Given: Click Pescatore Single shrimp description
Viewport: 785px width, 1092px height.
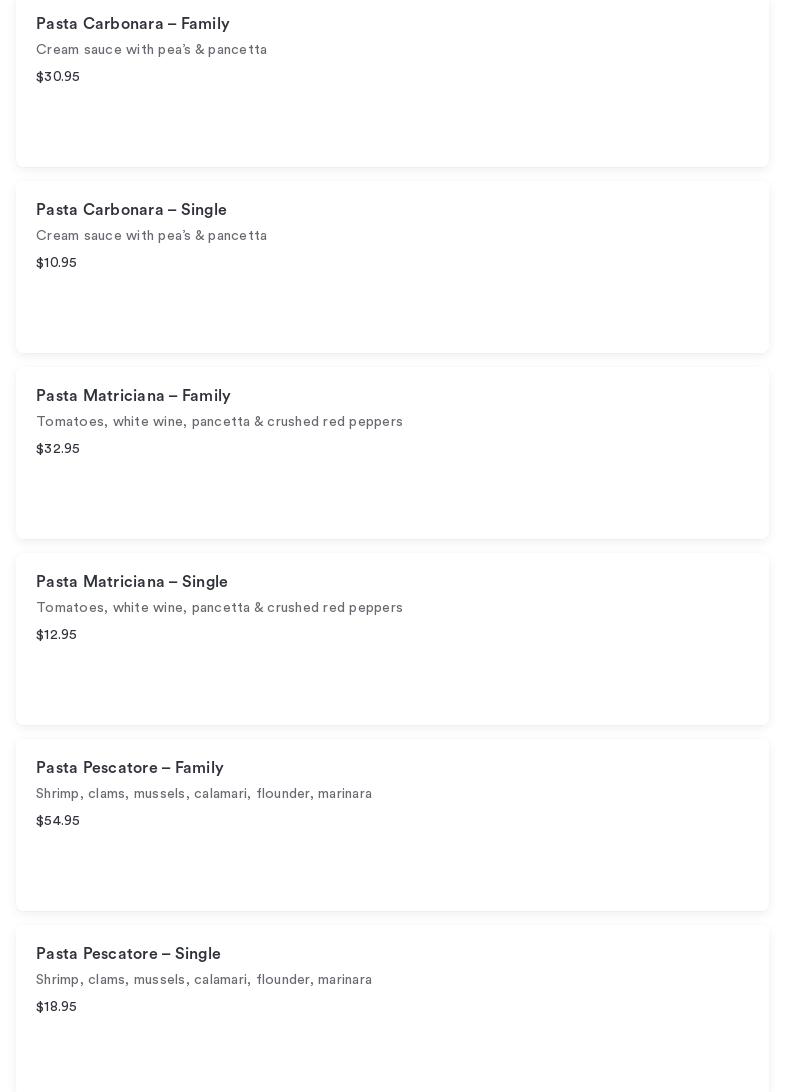Looking at the screenshot, I should pos(204,980).
